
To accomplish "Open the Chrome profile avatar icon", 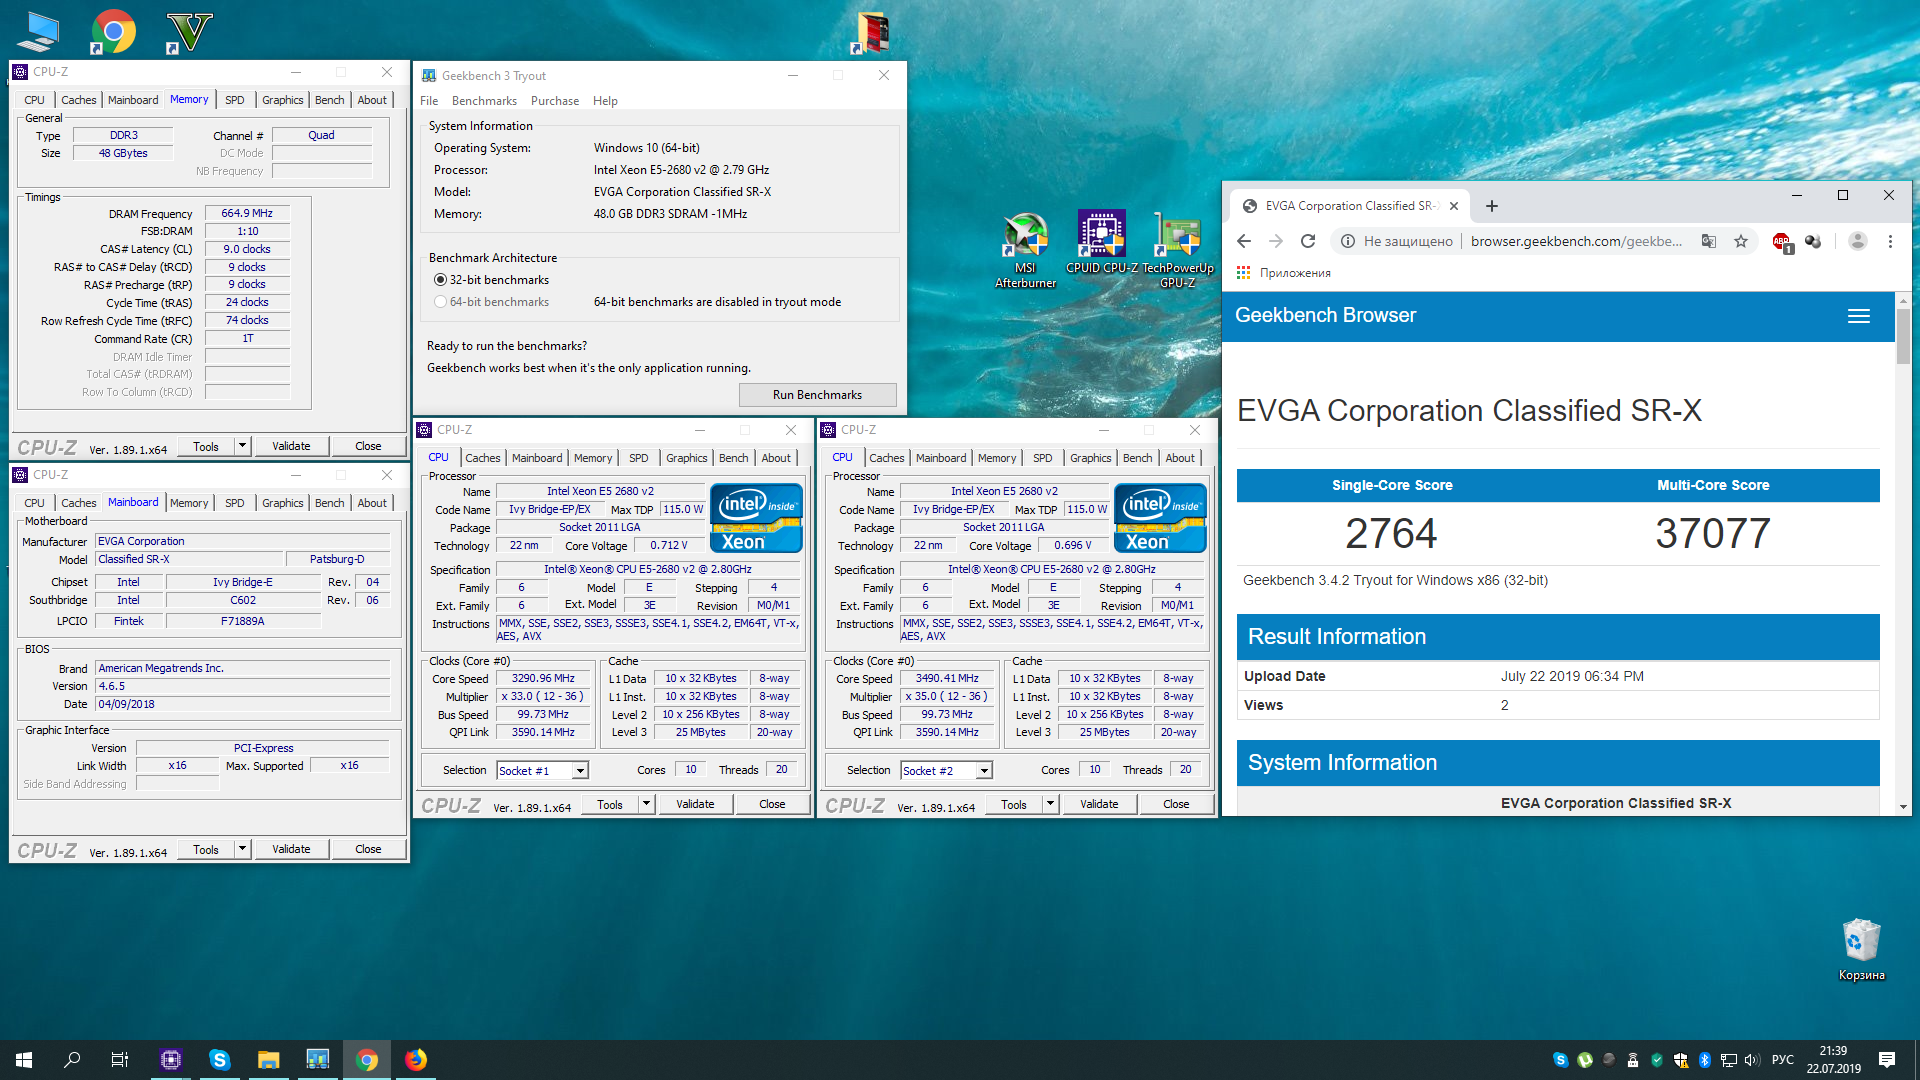I will click(x=1857, y=241).
